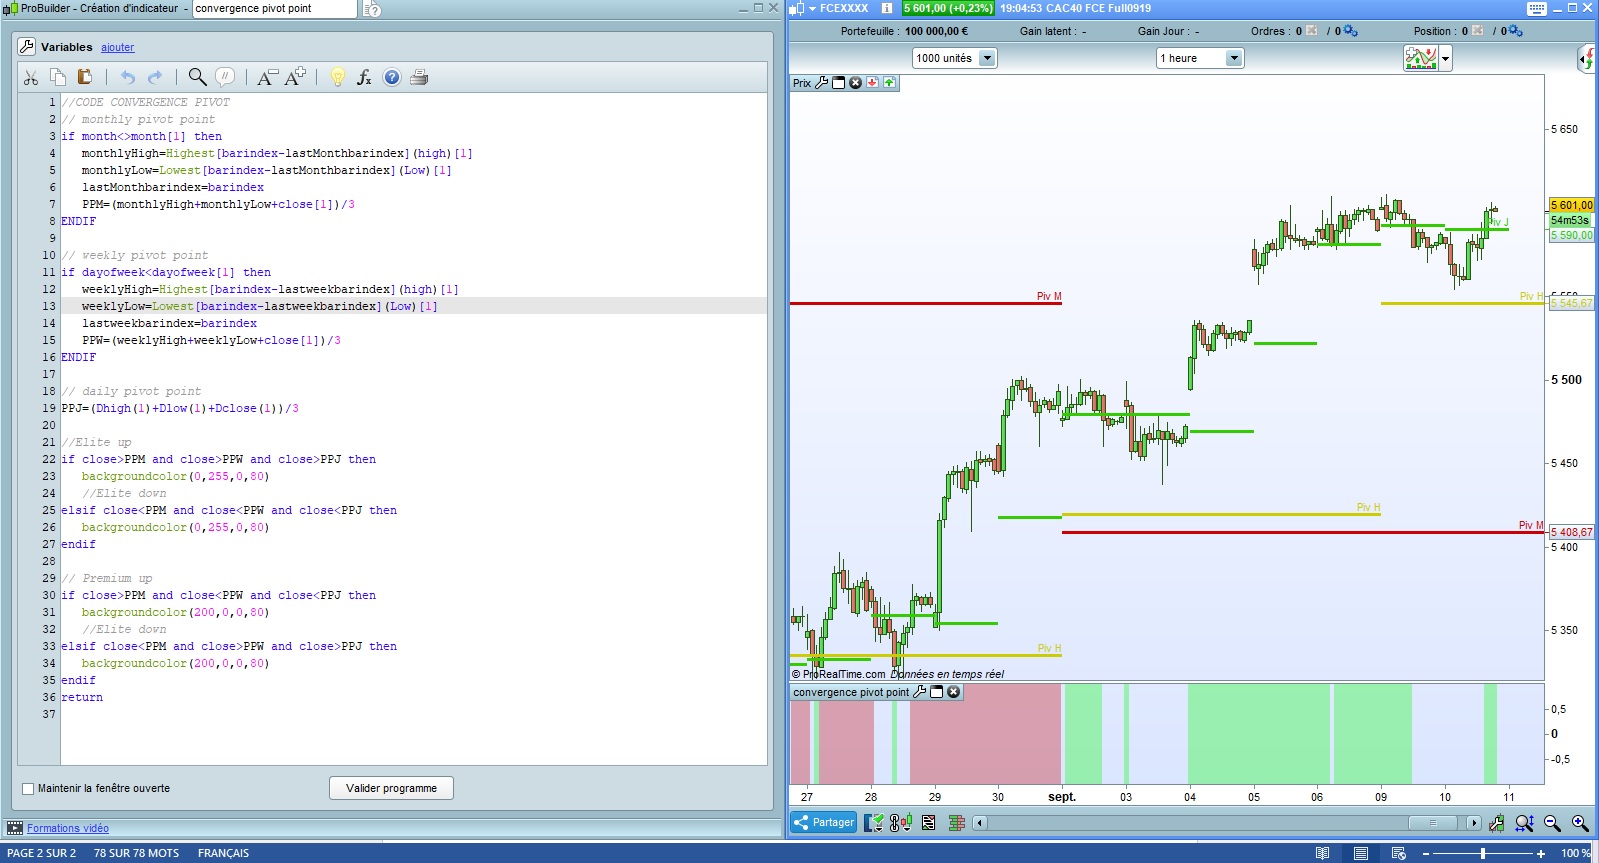Remove the Prix panel with X icon

(x=855, y=83)
